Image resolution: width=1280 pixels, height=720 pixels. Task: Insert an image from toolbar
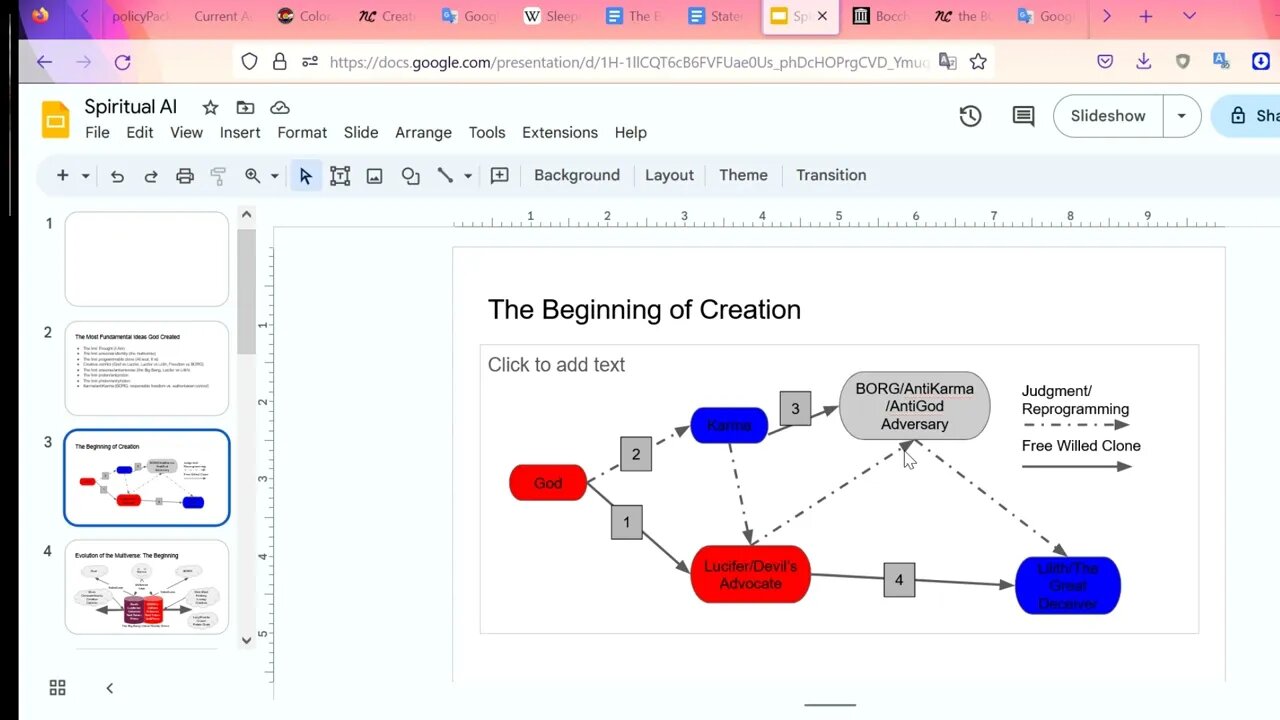click(375, 176)
